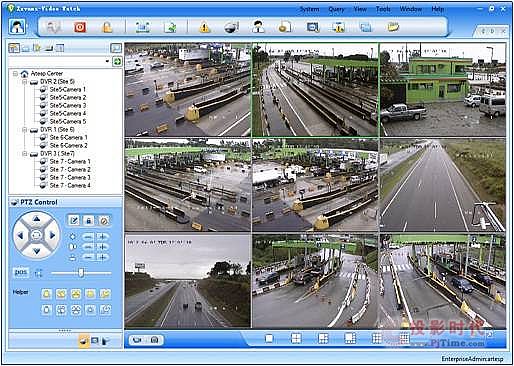The image size is (514, 366).
Task: Collapse the DVR 3 (Ste7) tree node
Action: pos(25,154)
